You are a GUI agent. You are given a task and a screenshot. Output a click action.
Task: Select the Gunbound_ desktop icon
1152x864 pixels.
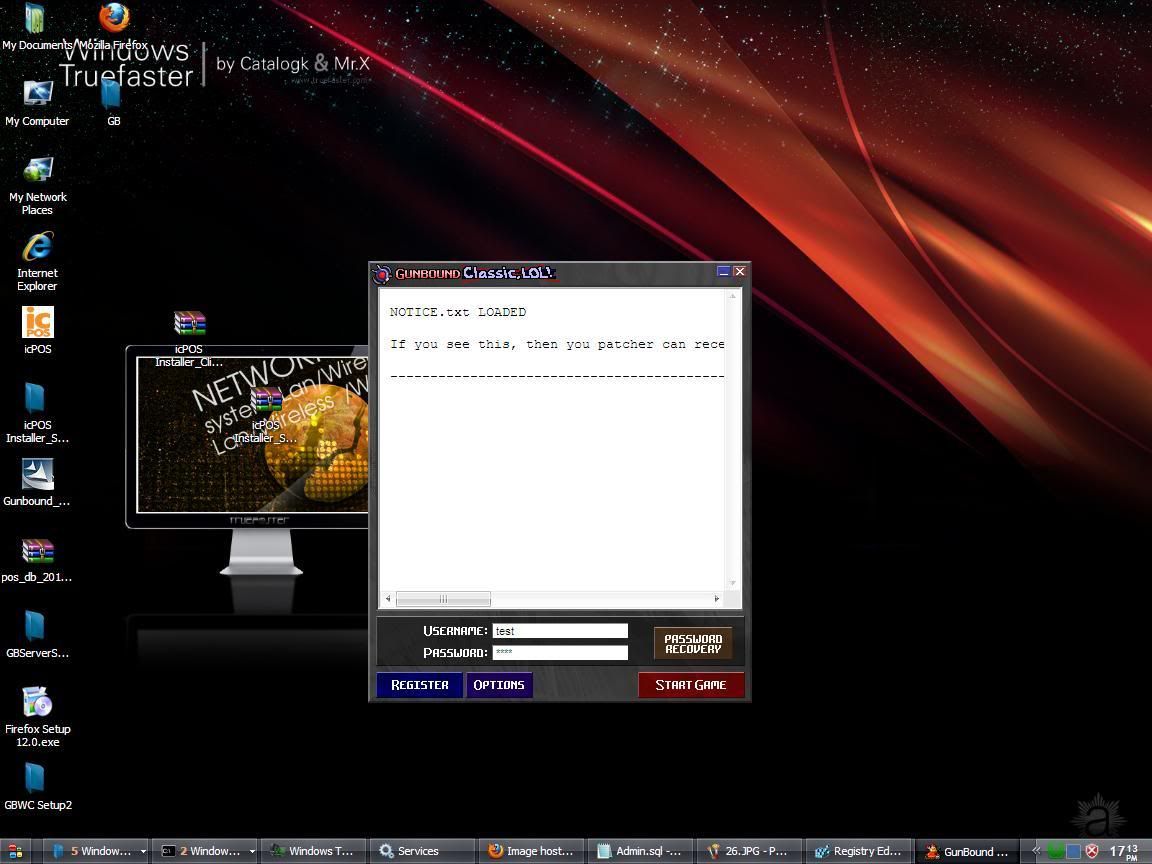37,475
